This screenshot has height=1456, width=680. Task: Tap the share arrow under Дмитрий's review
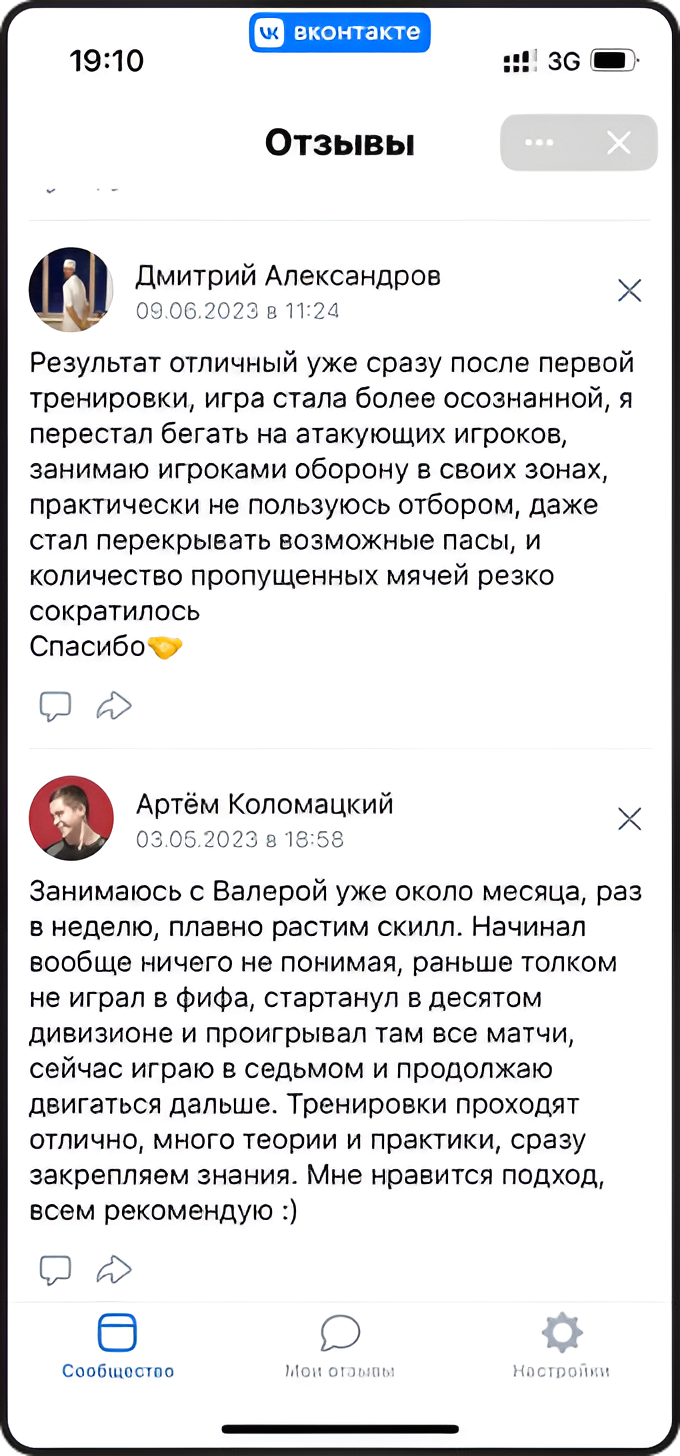click(x=114, y=706)
